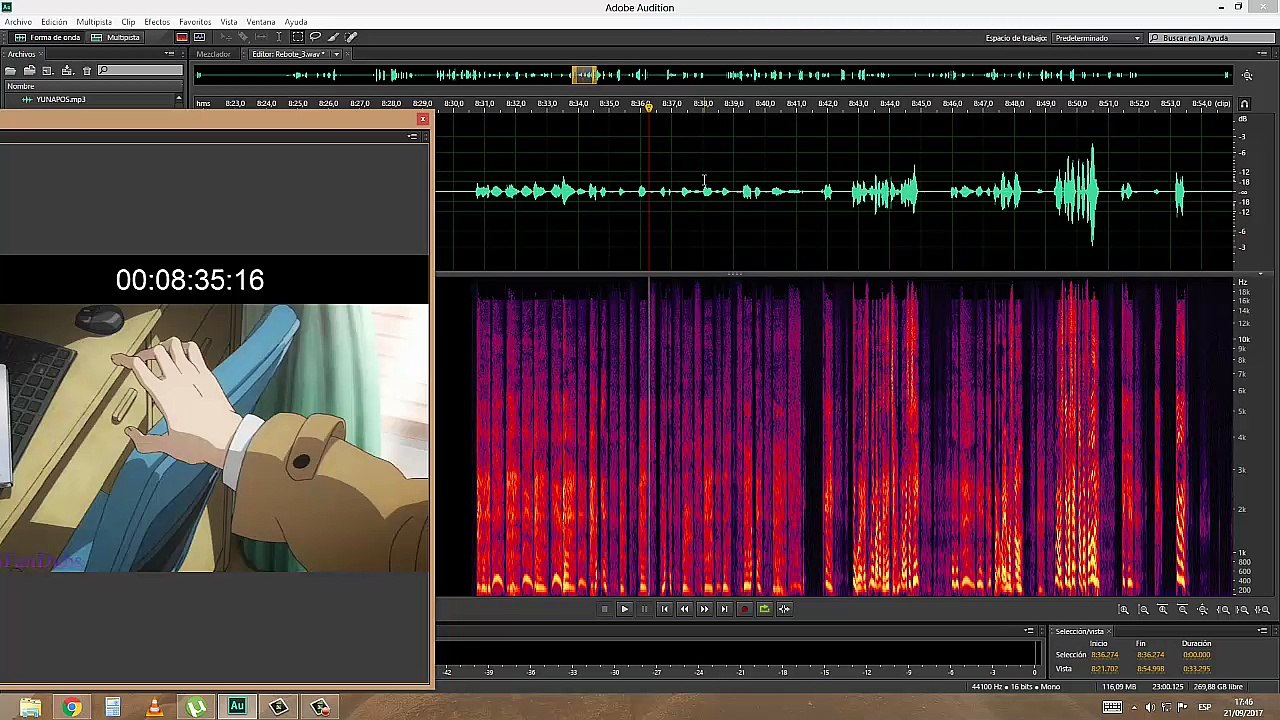Close the floating video panel
The width and height of the screenshot is (1280, 720).
422,119
